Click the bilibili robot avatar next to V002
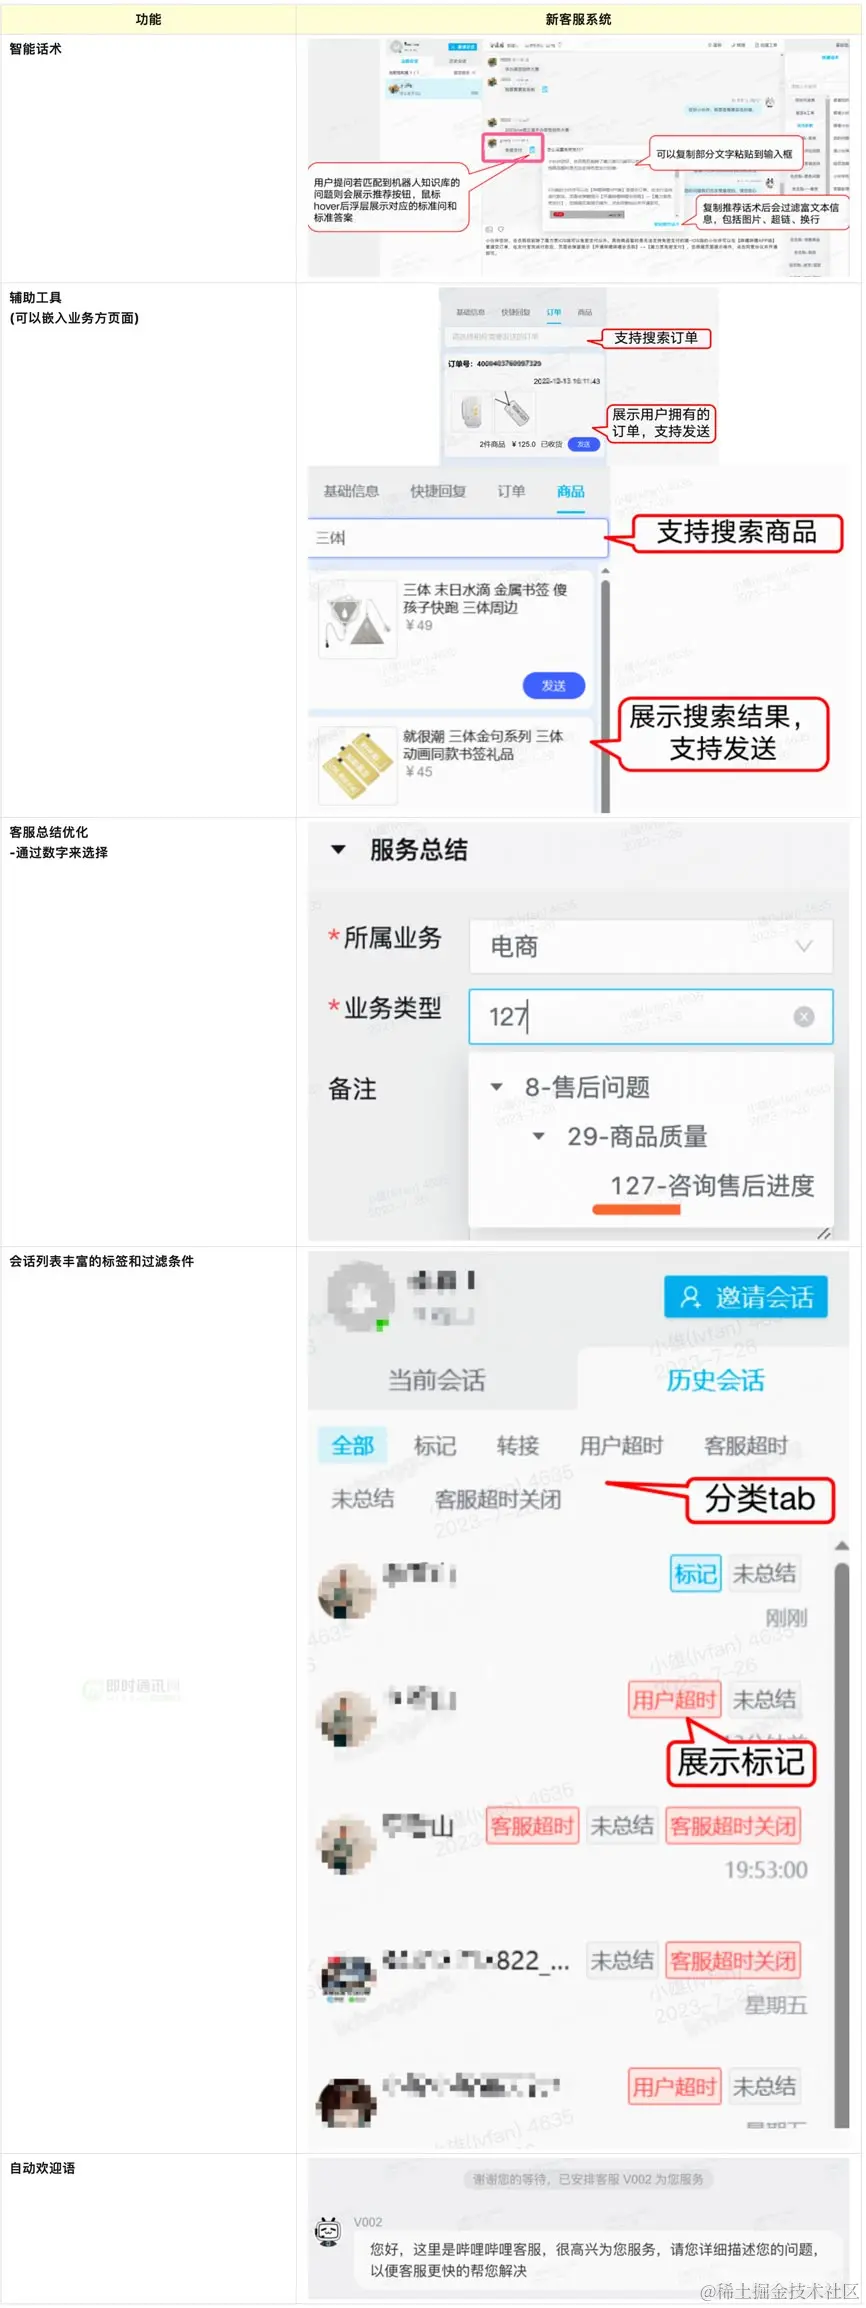Viewport: 866px width, 2308px height. click(x=328, y=2229)
